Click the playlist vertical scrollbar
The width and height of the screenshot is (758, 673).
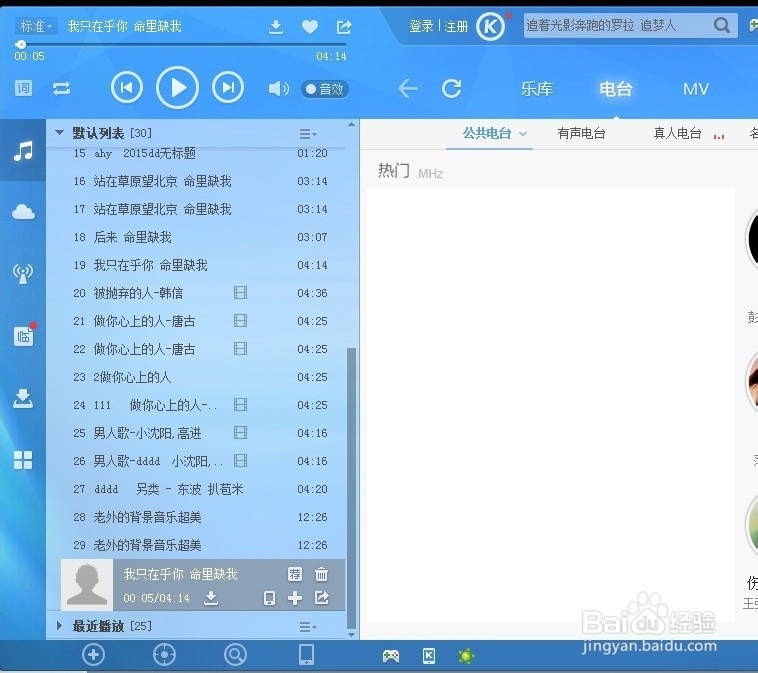[x=351, y=486]
